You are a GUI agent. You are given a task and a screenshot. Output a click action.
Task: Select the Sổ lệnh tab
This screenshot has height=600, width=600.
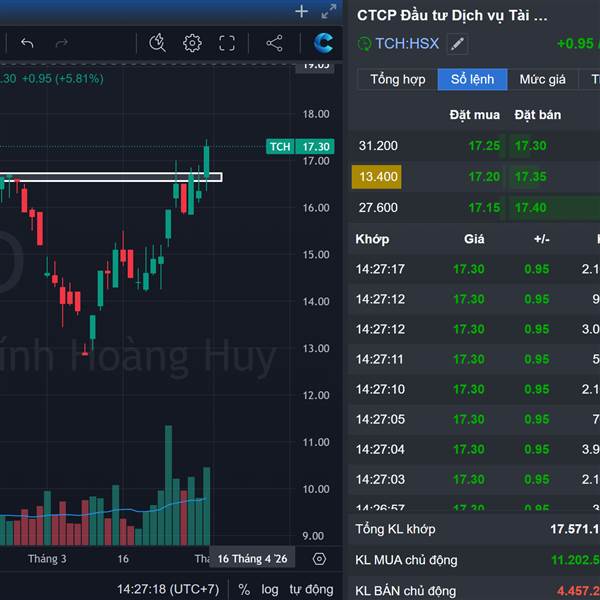(472, 79)
